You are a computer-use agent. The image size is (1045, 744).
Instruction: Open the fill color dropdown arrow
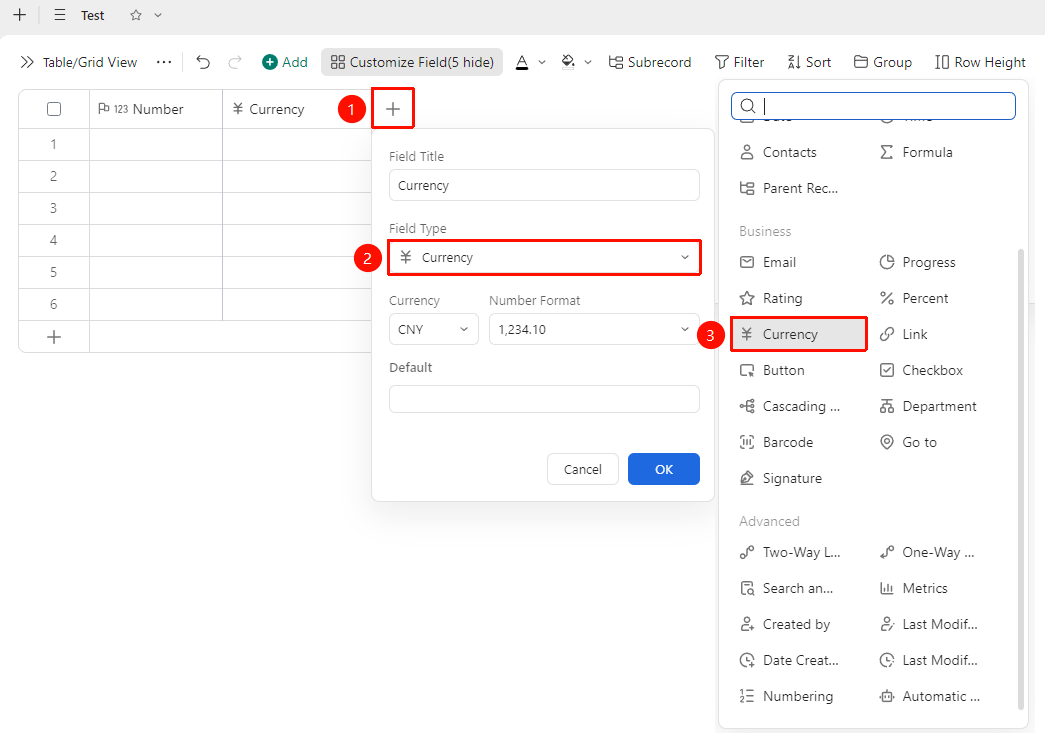point(588,62)
